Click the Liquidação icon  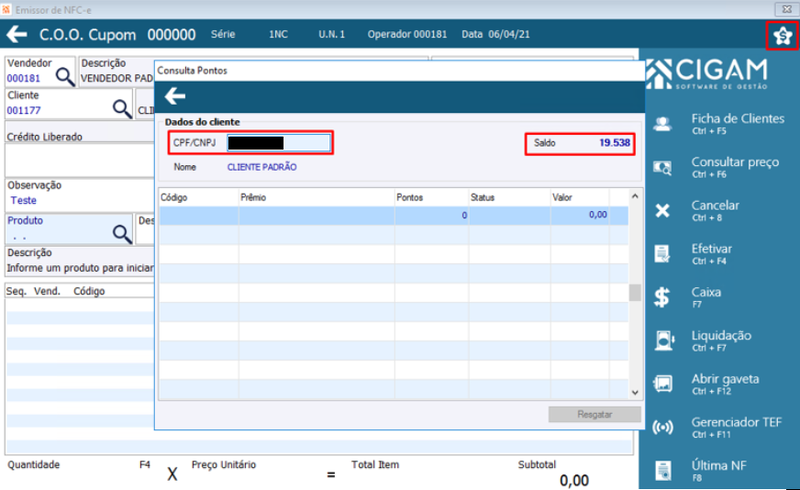664,340
